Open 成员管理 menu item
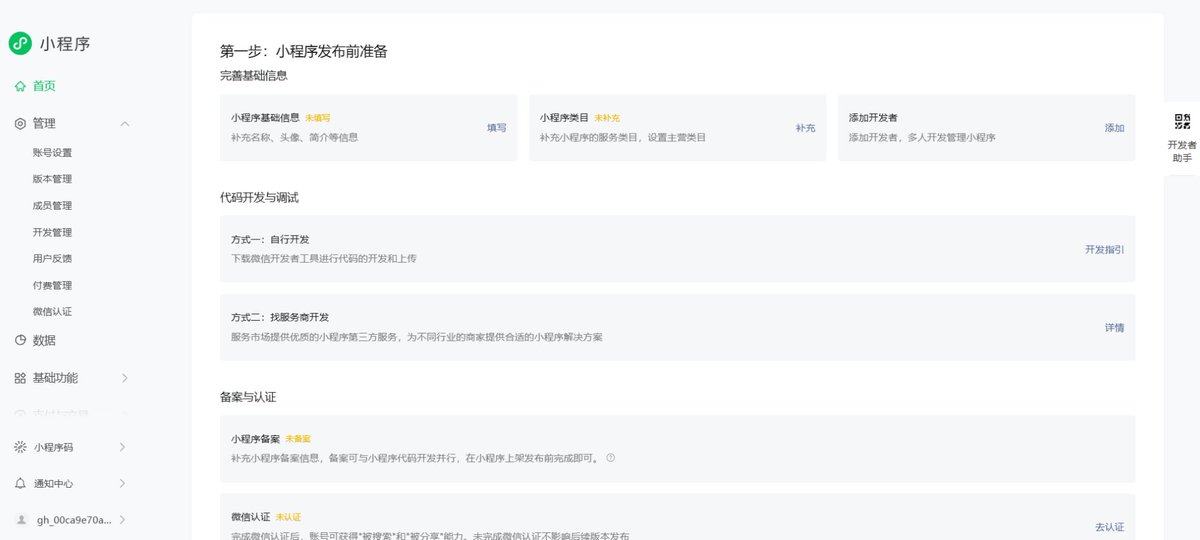1200x540 pixels. [52, 206]
